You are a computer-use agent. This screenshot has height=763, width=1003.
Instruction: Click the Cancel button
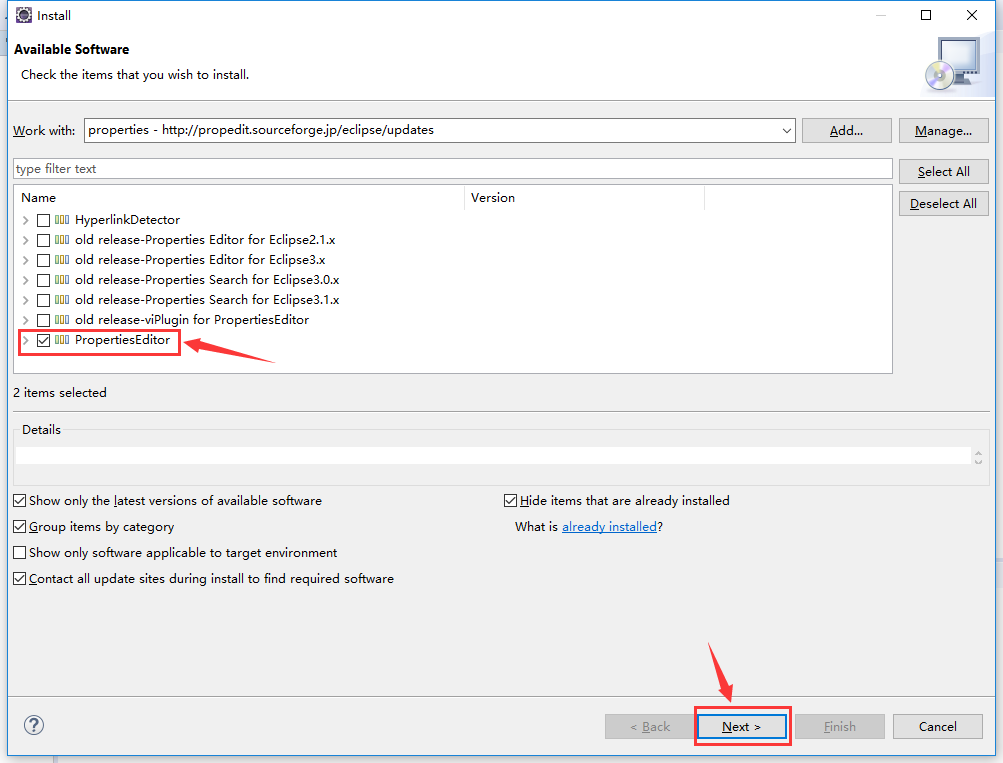coord(938,727)
